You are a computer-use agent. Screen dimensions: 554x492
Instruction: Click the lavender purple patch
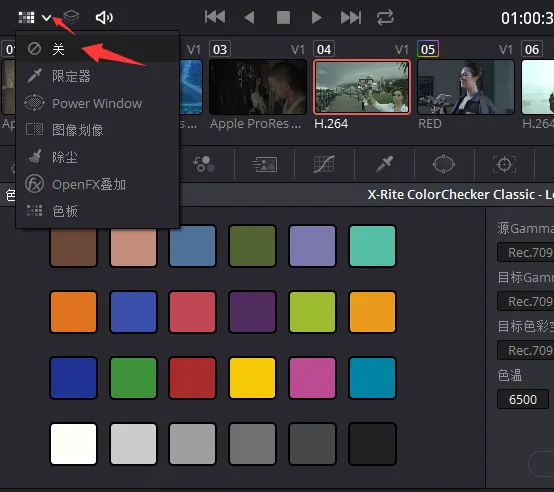(312, 246)
